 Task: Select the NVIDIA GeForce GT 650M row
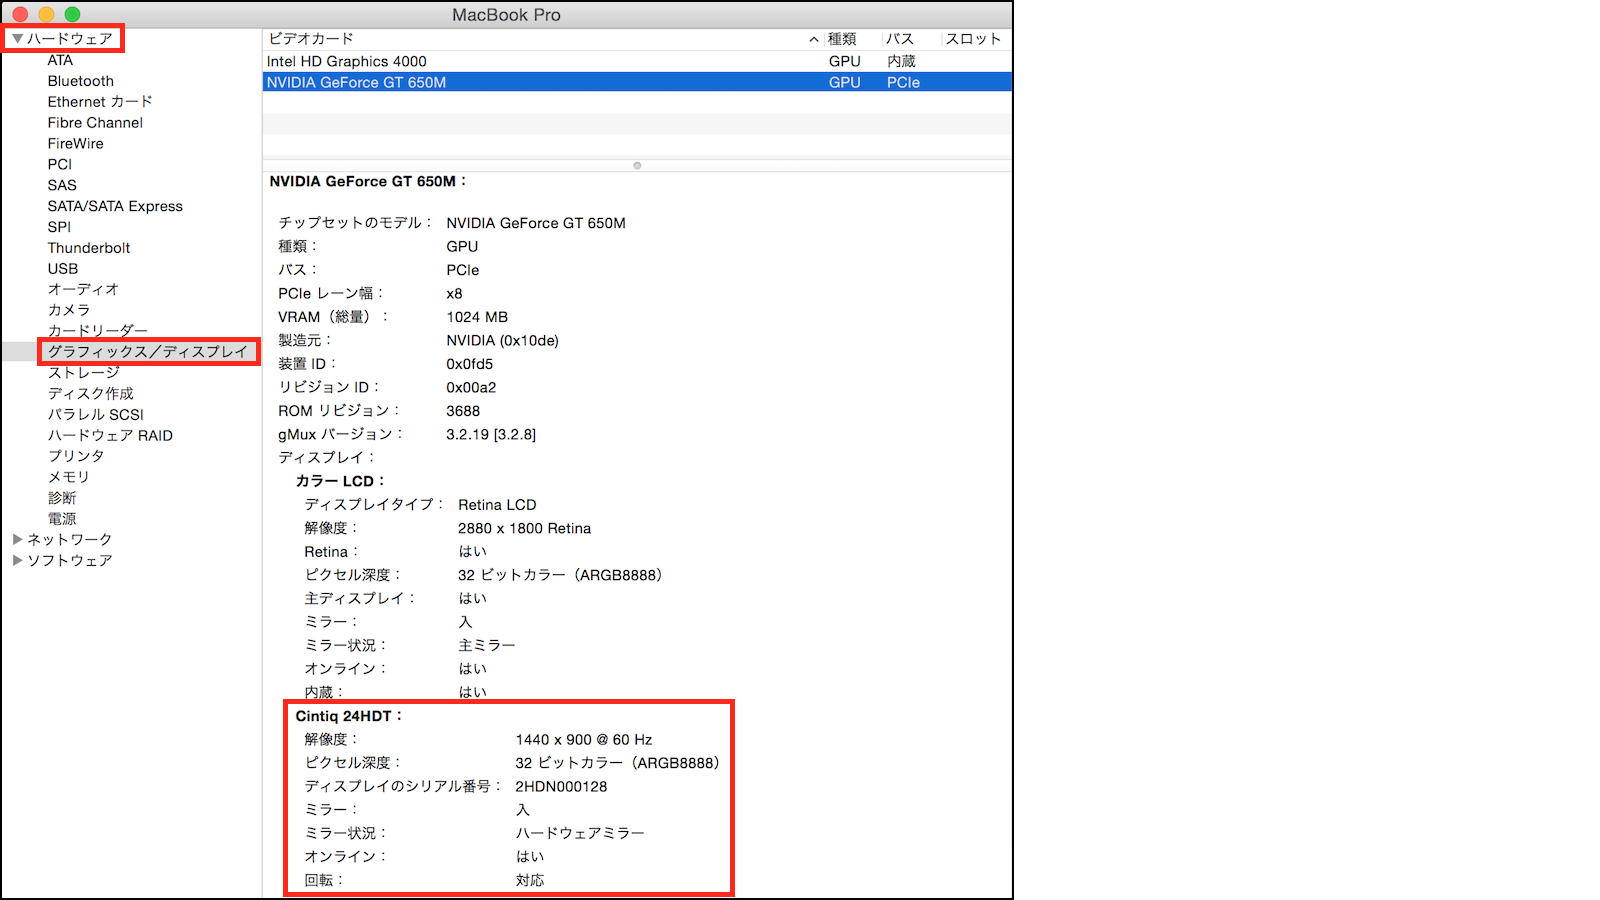pos(500,82)
